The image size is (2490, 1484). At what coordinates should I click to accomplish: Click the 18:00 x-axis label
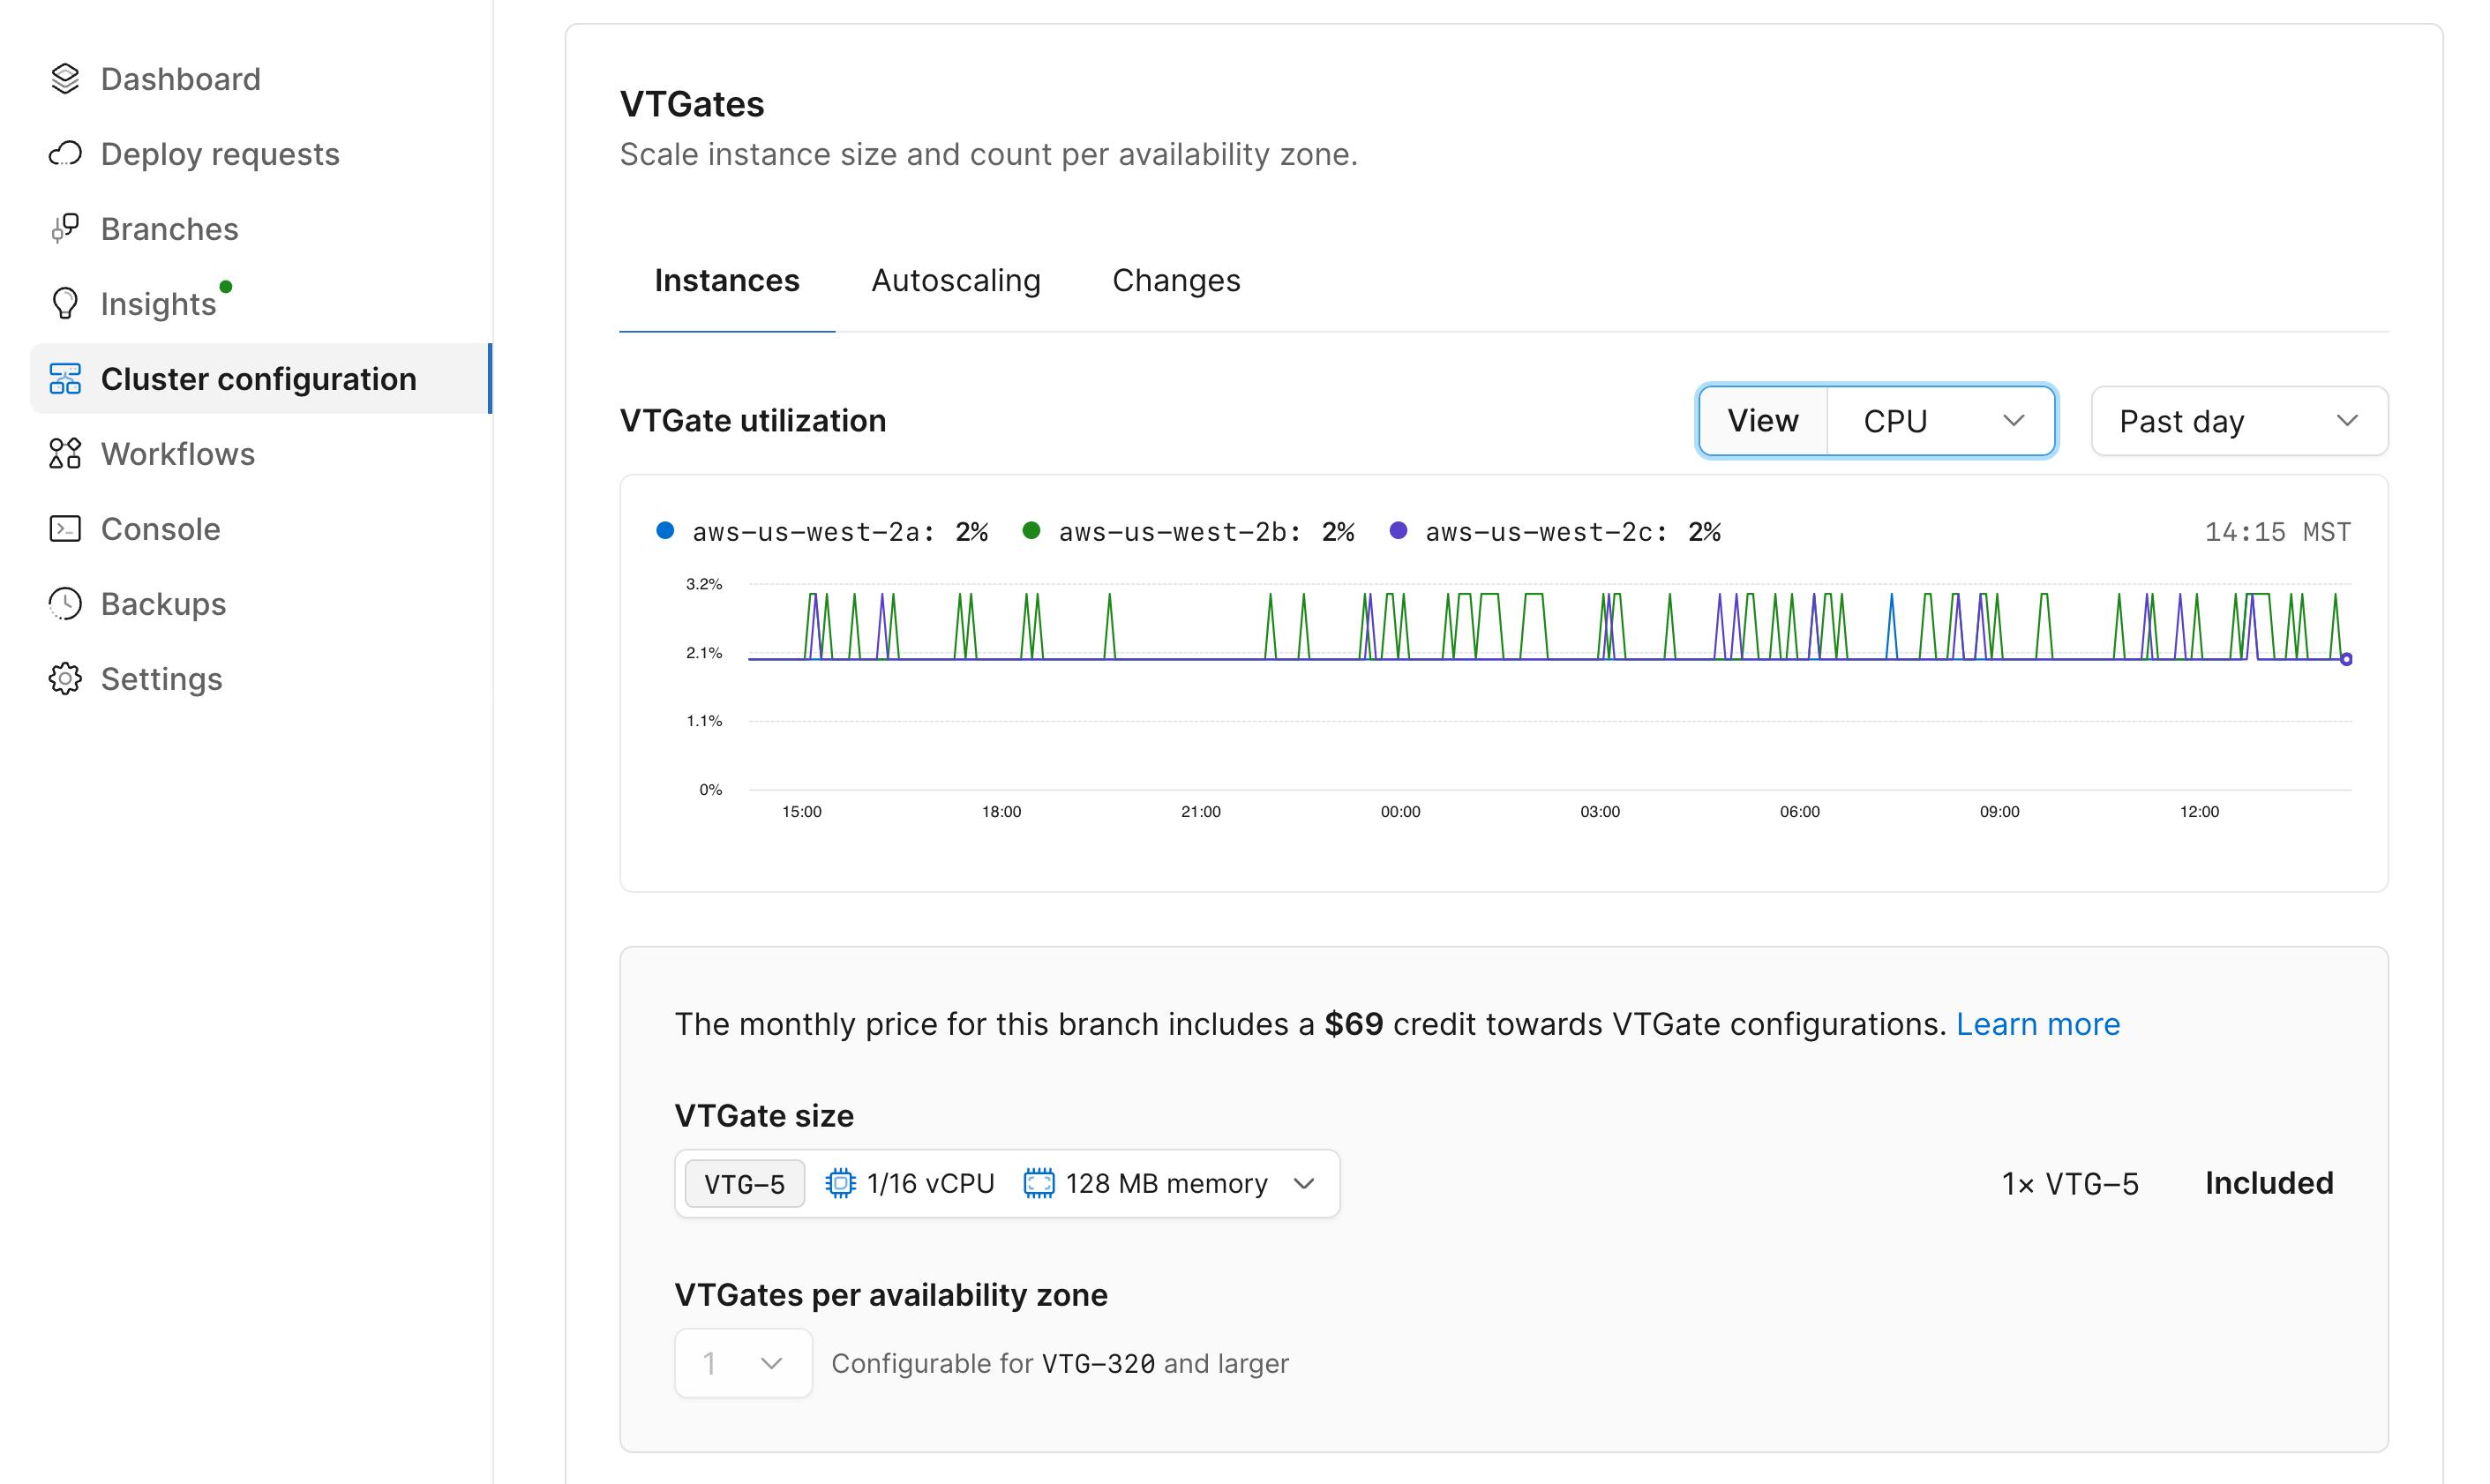(1001, 812)
